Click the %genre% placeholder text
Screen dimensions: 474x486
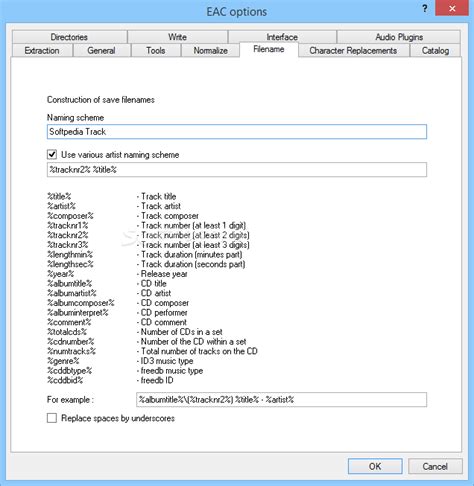[63, 361]
